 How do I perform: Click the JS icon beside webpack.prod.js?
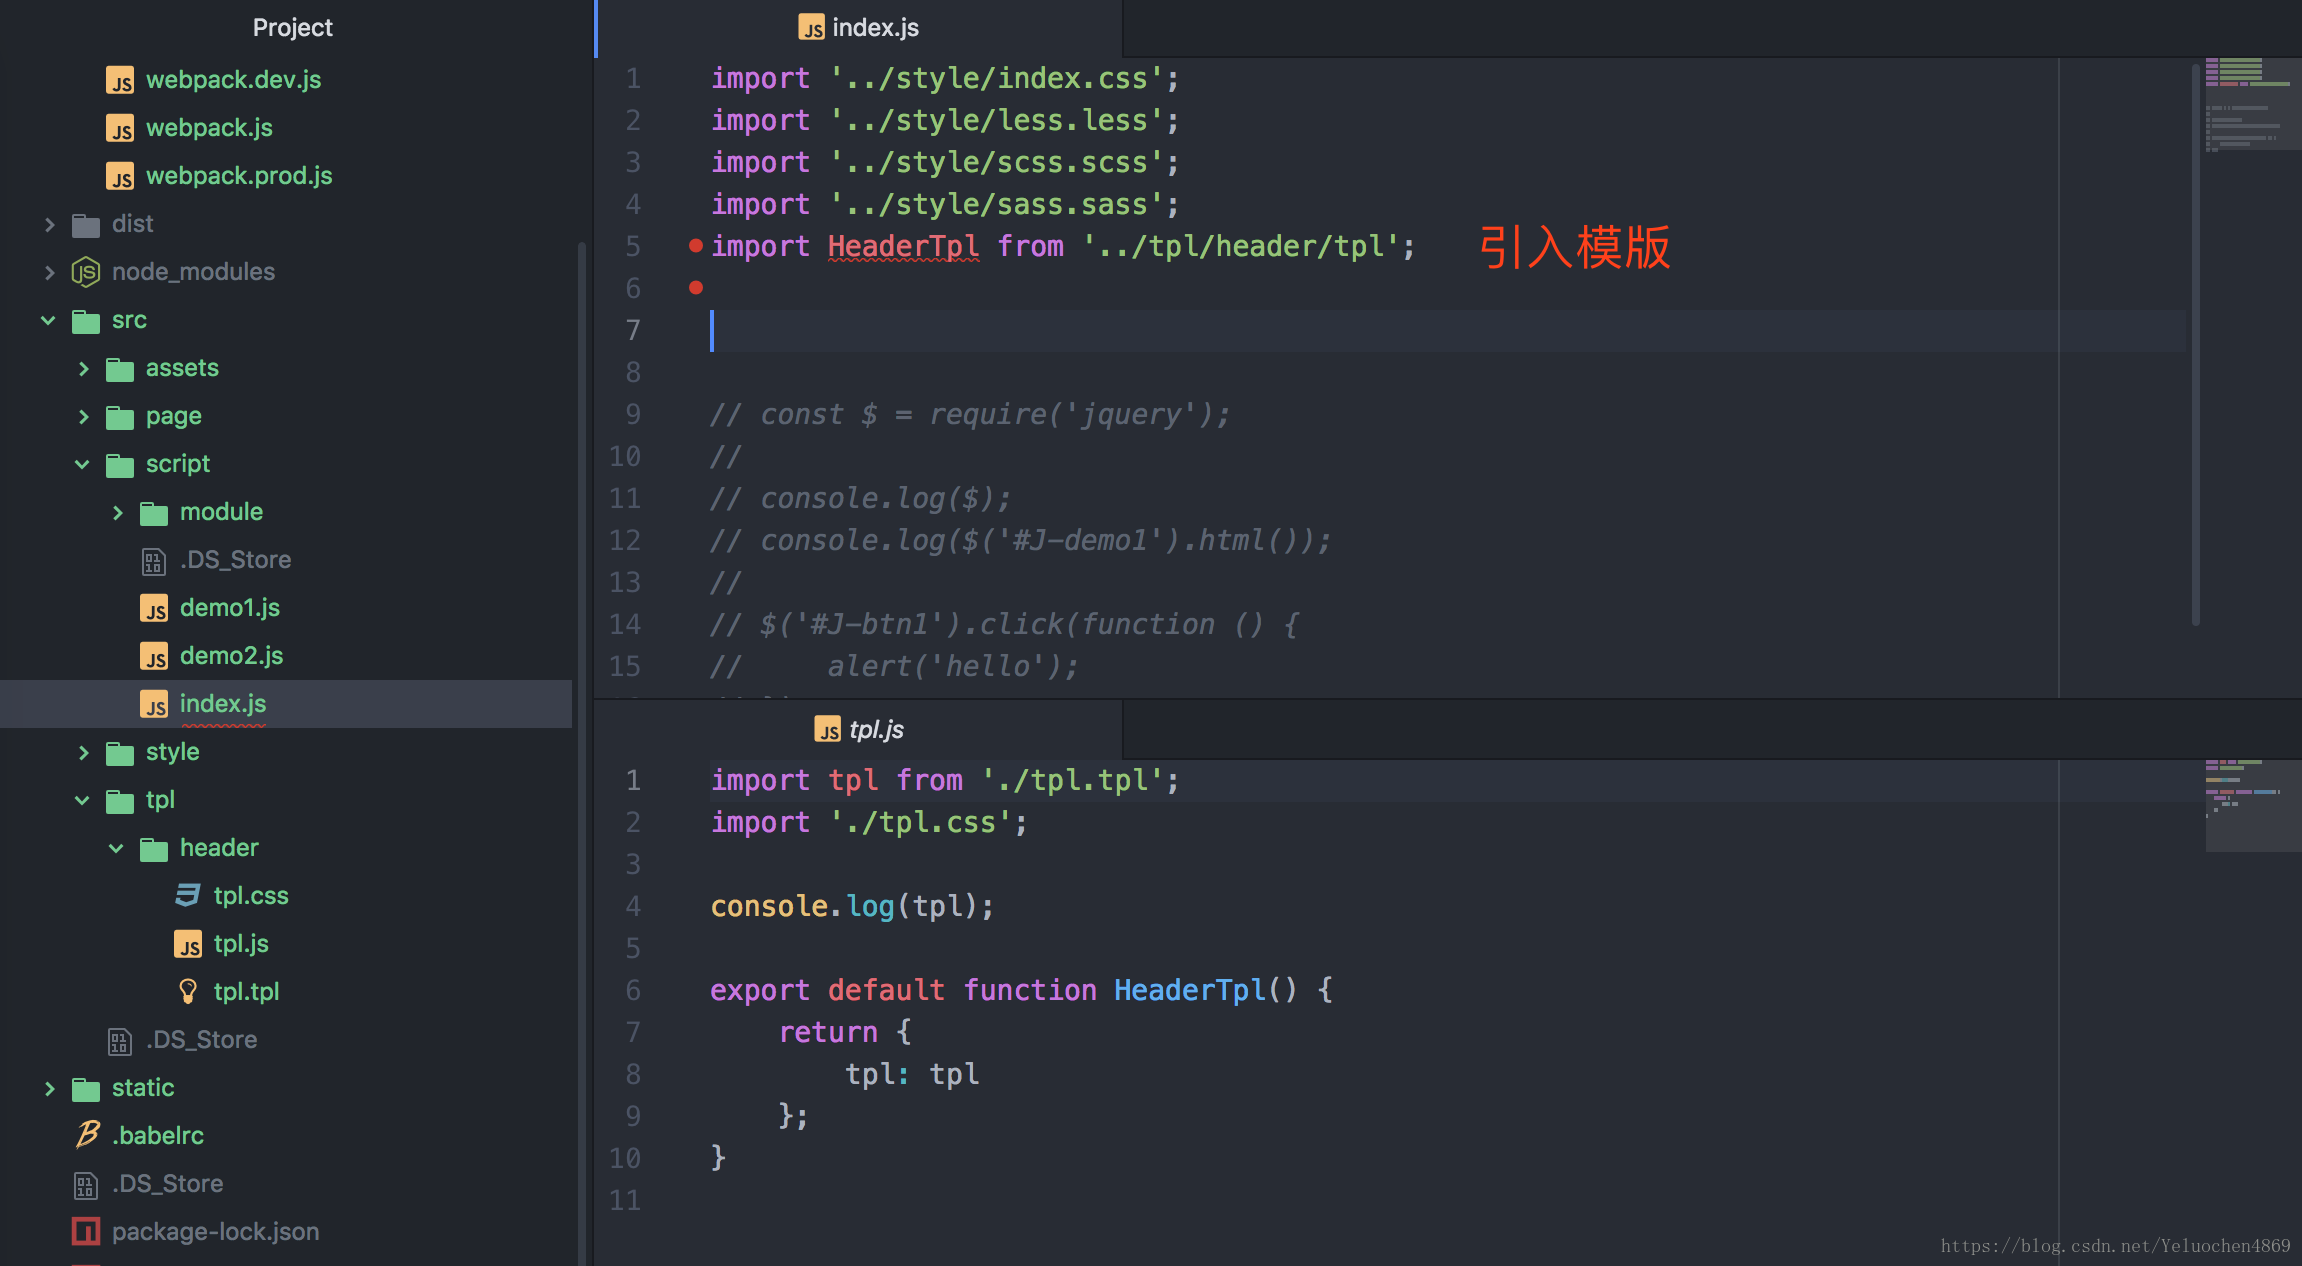(120, 176)
